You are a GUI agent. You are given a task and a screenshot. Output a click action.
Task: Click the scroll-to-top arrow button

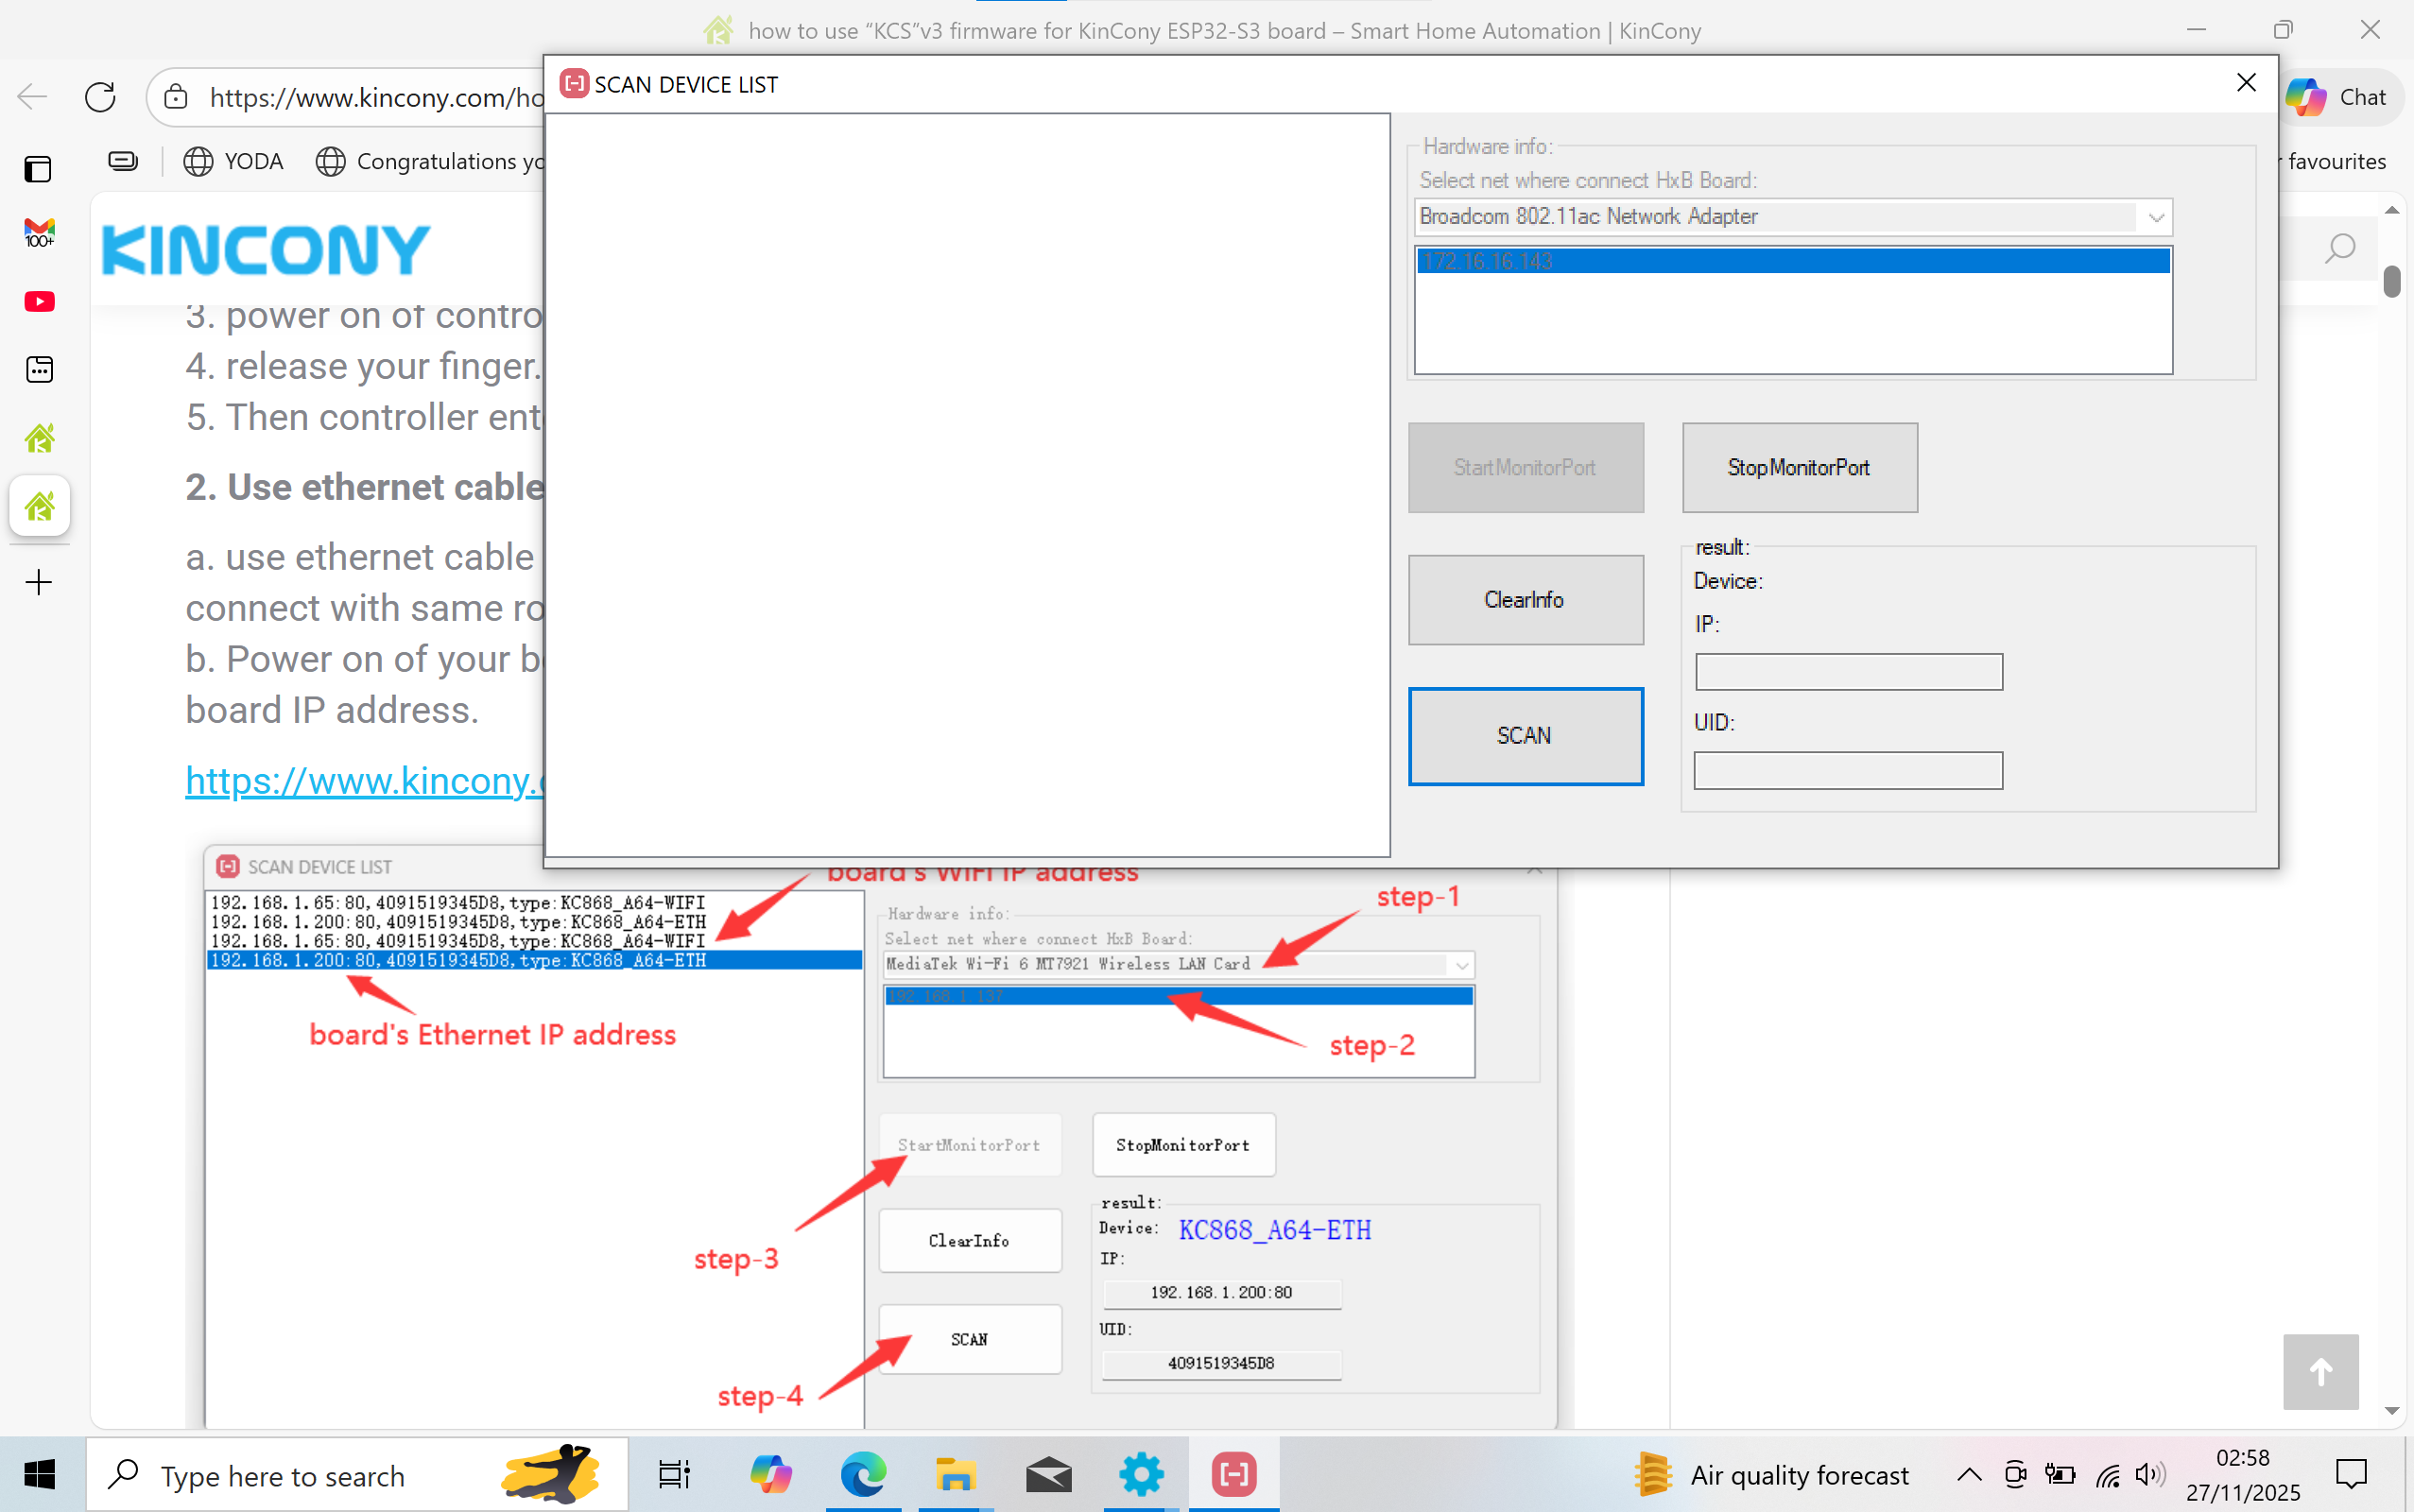coord(2320,1372)
